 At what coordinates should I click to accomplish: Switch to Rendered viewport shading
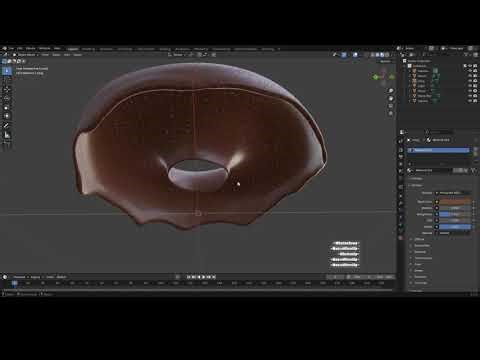(387, 55)
